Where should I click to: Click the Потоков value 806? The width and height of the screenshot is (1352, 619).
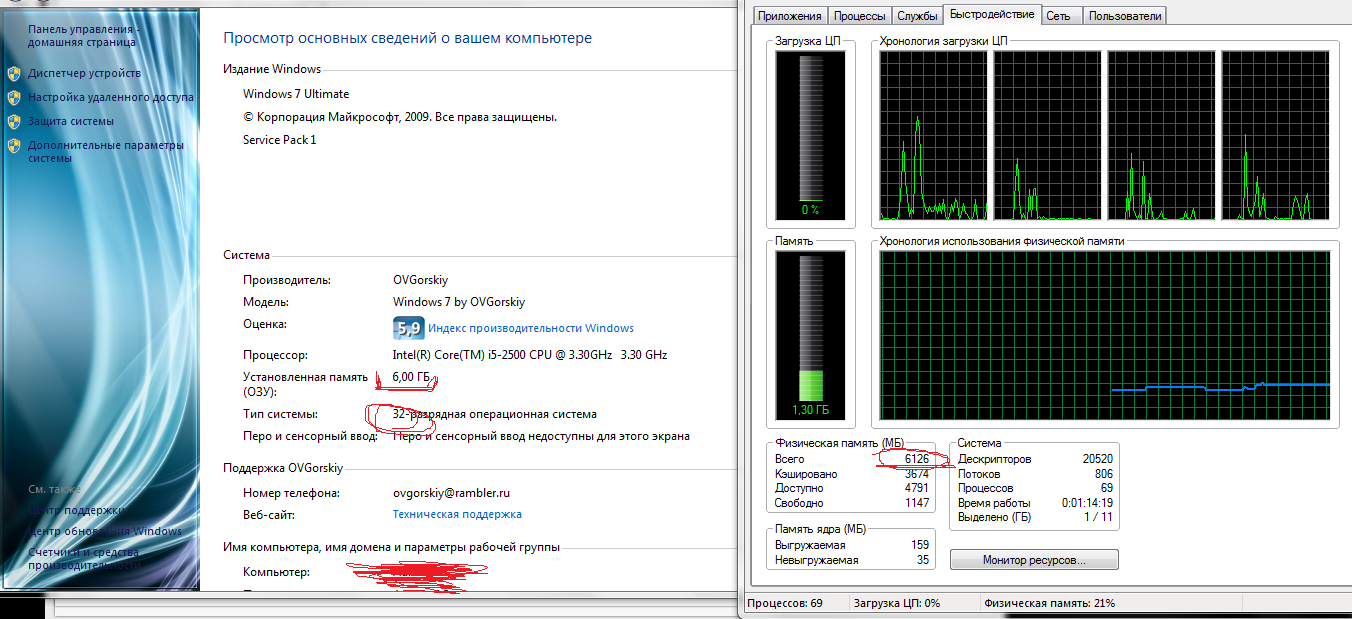tap(1103, 474)
